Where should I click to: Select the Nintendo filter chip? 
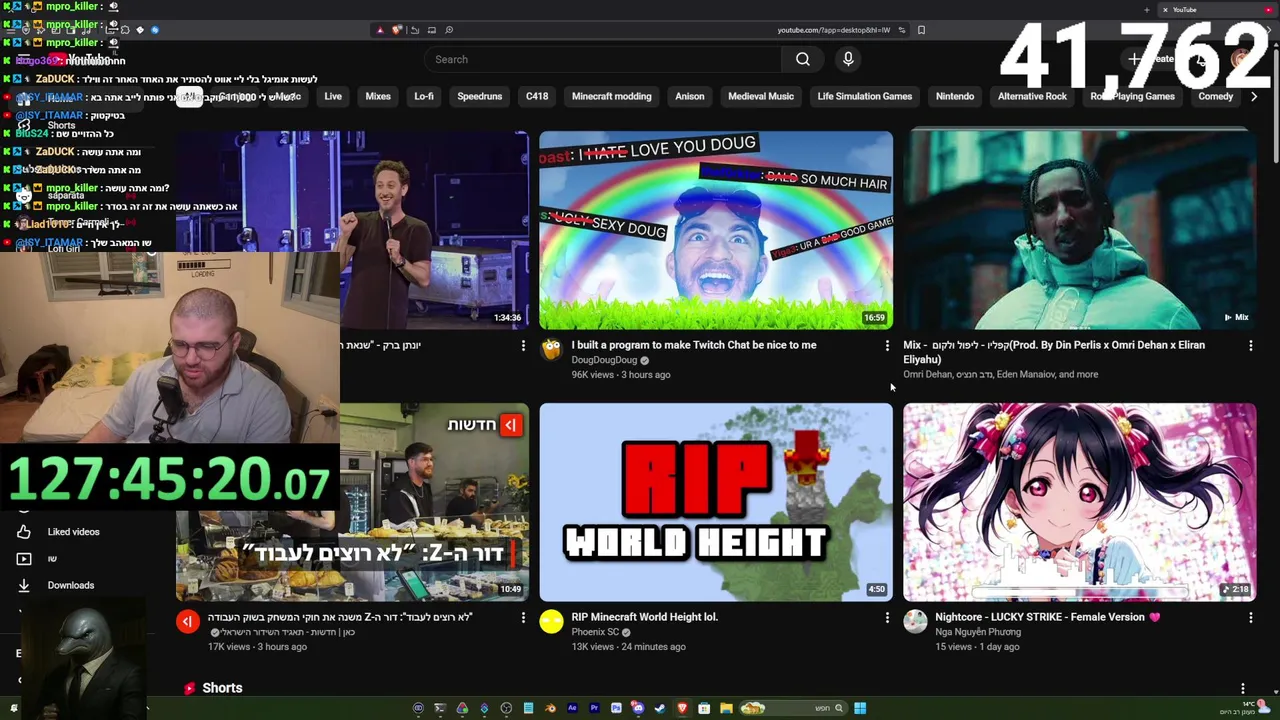point(955,96)
